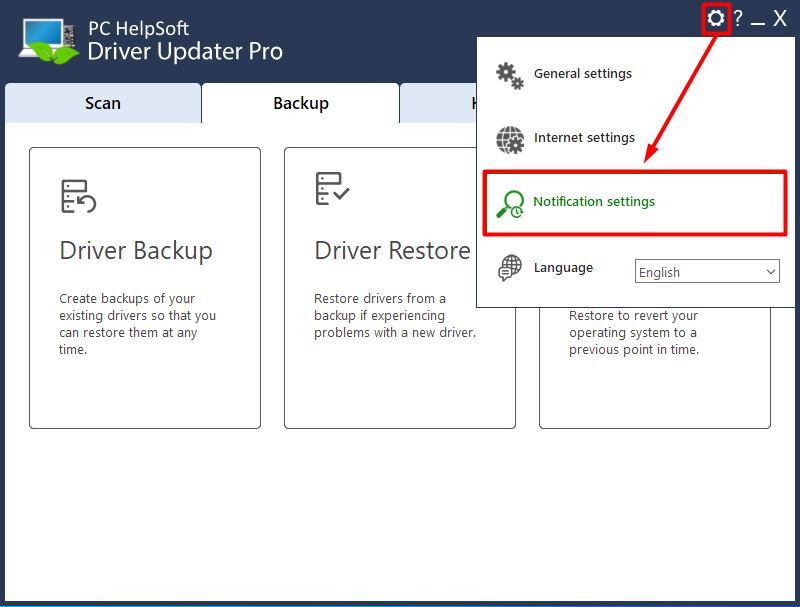Open Internet settings
Viewport: 800px width, 607px height.
[584, 138]
